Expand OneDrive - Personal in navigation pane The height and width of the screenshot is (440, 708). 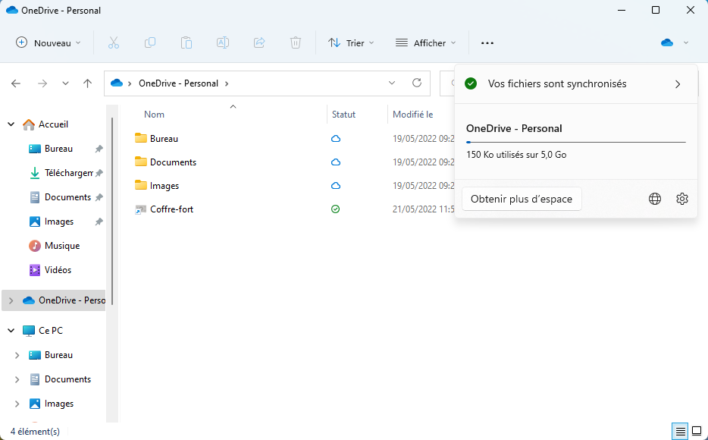point(11,300)
